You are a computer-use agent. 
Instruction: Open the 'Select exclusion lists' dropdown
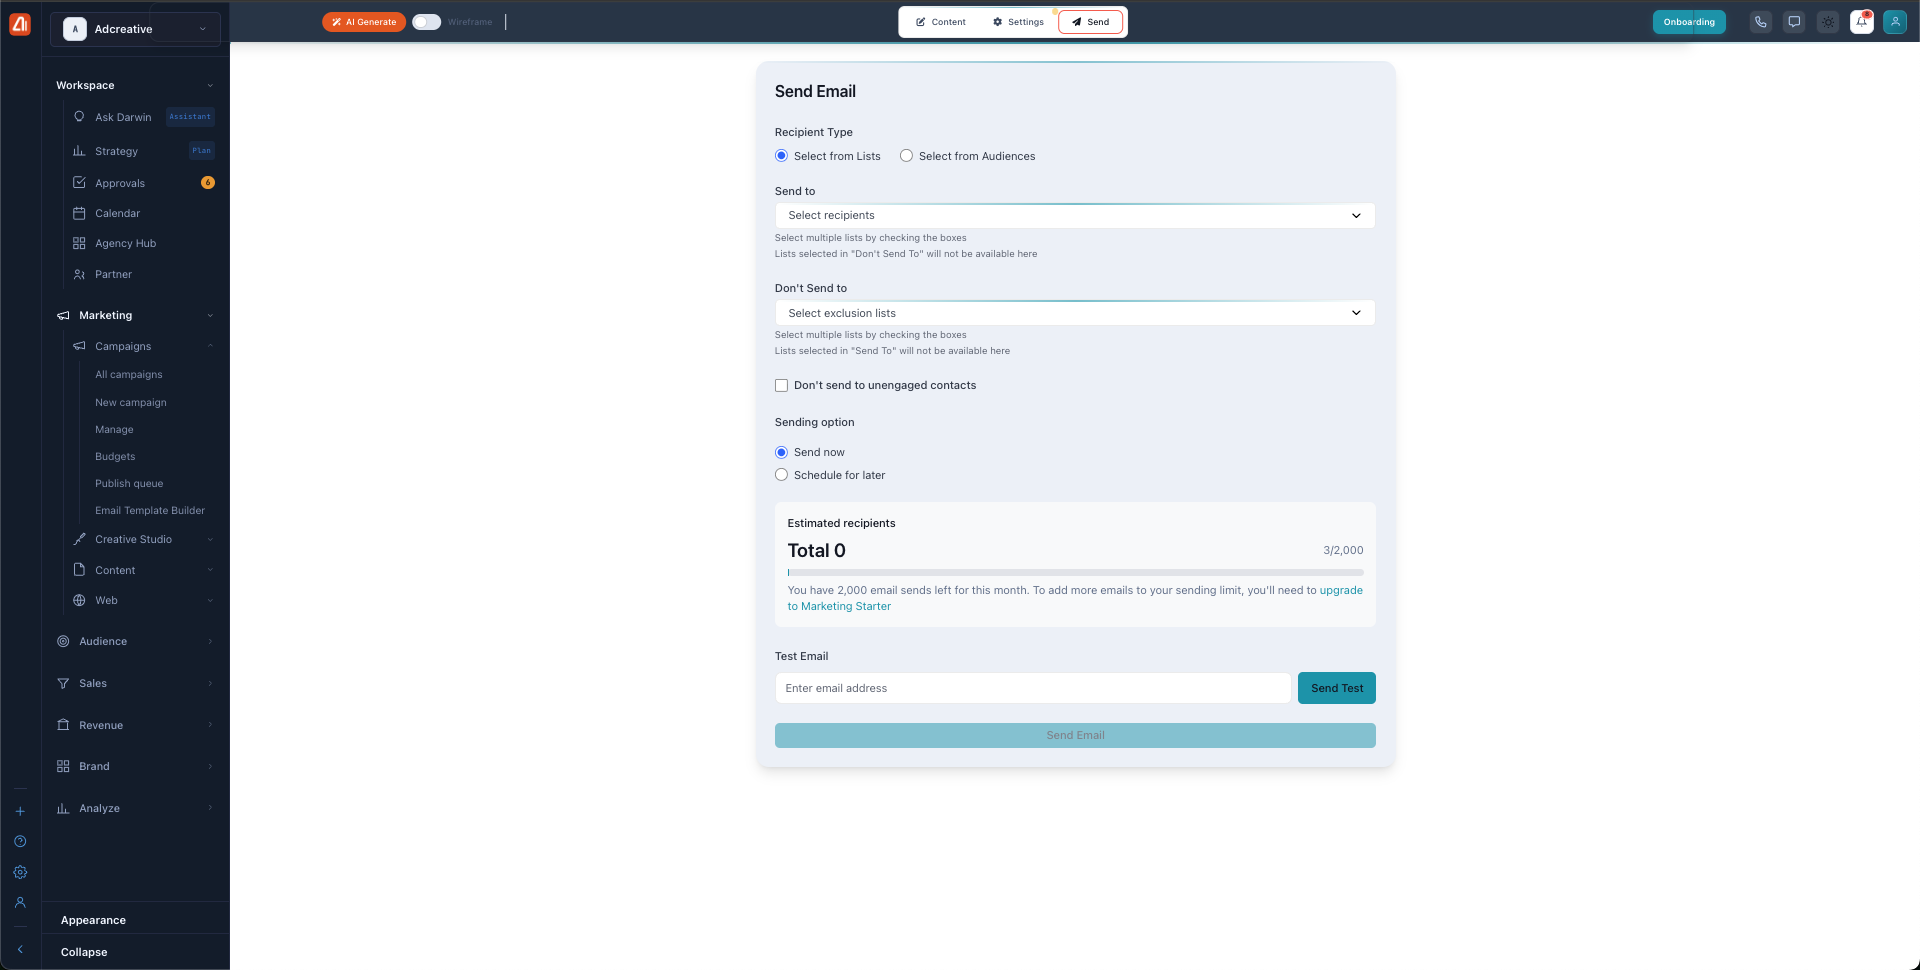point(1075,313)
